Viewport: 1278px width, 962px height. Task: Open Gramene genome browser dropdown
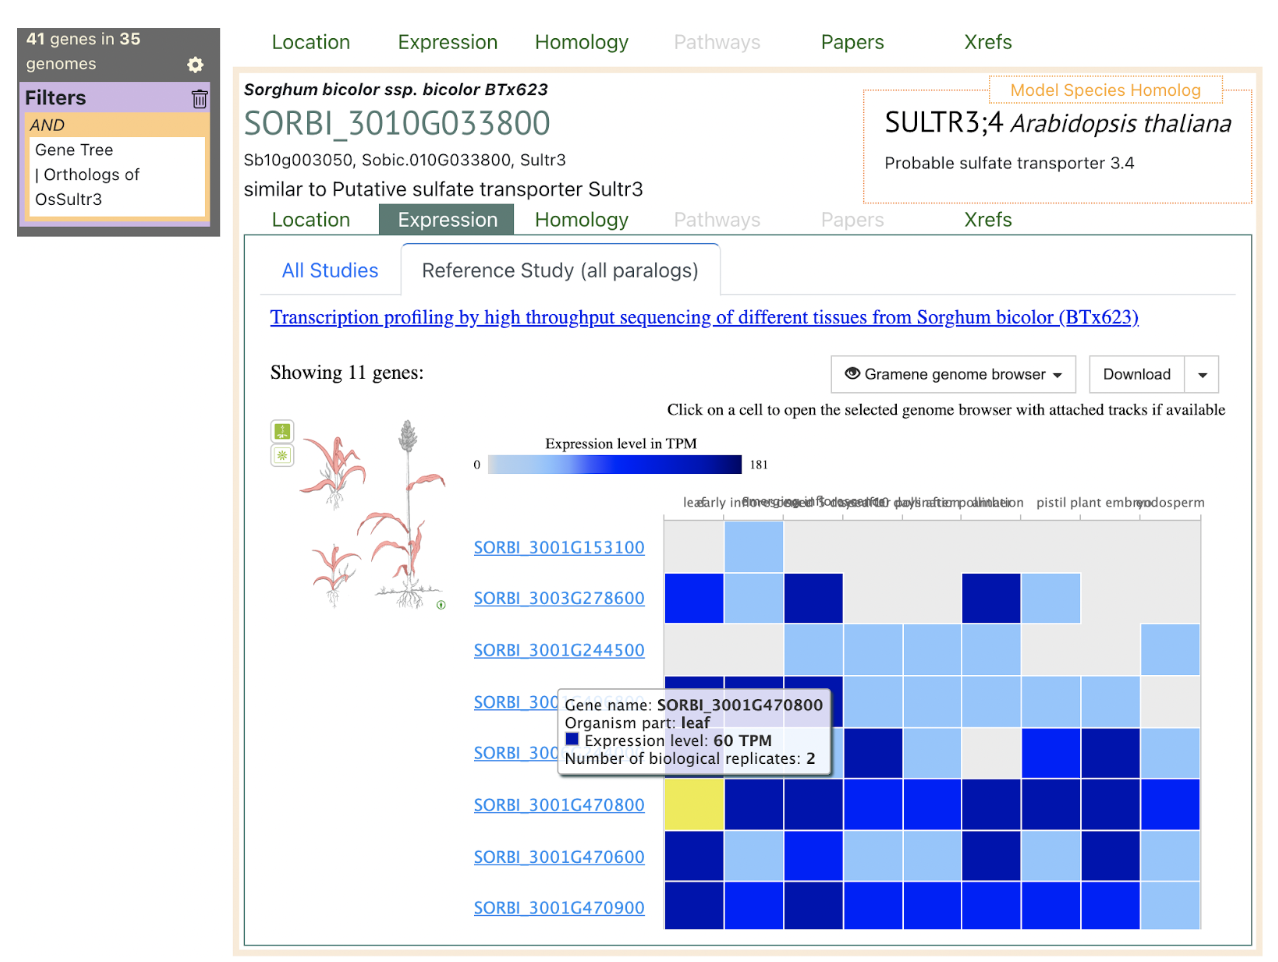(953, 374)
